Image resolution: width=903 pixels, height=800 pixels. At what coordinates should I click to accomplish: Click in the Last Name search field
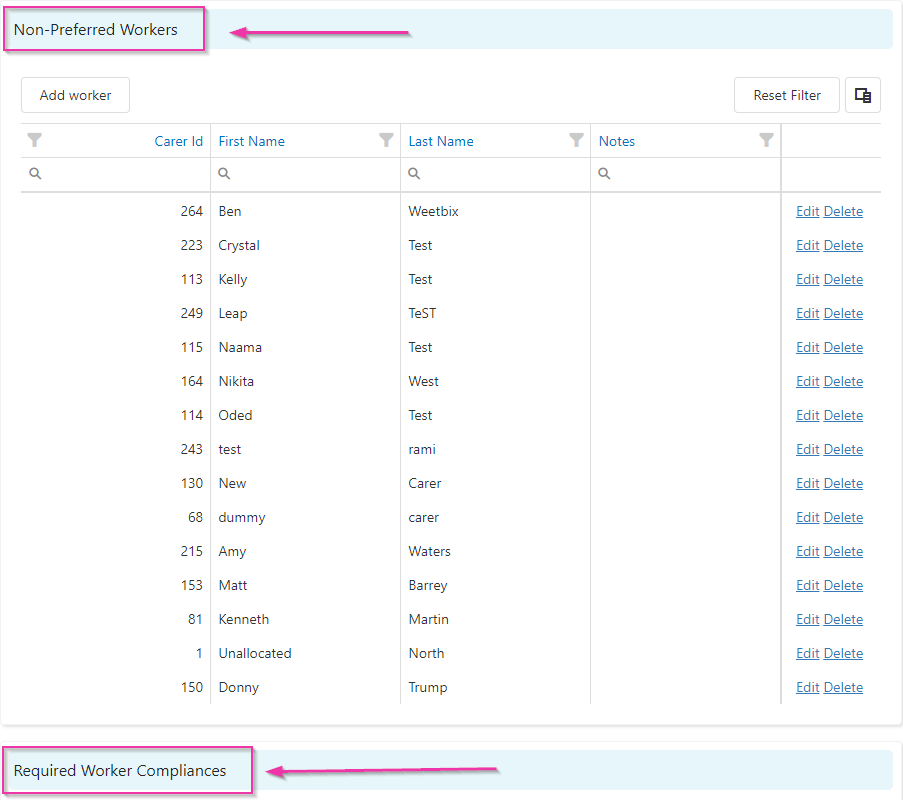pyautogui.click(x=496, y=173)
